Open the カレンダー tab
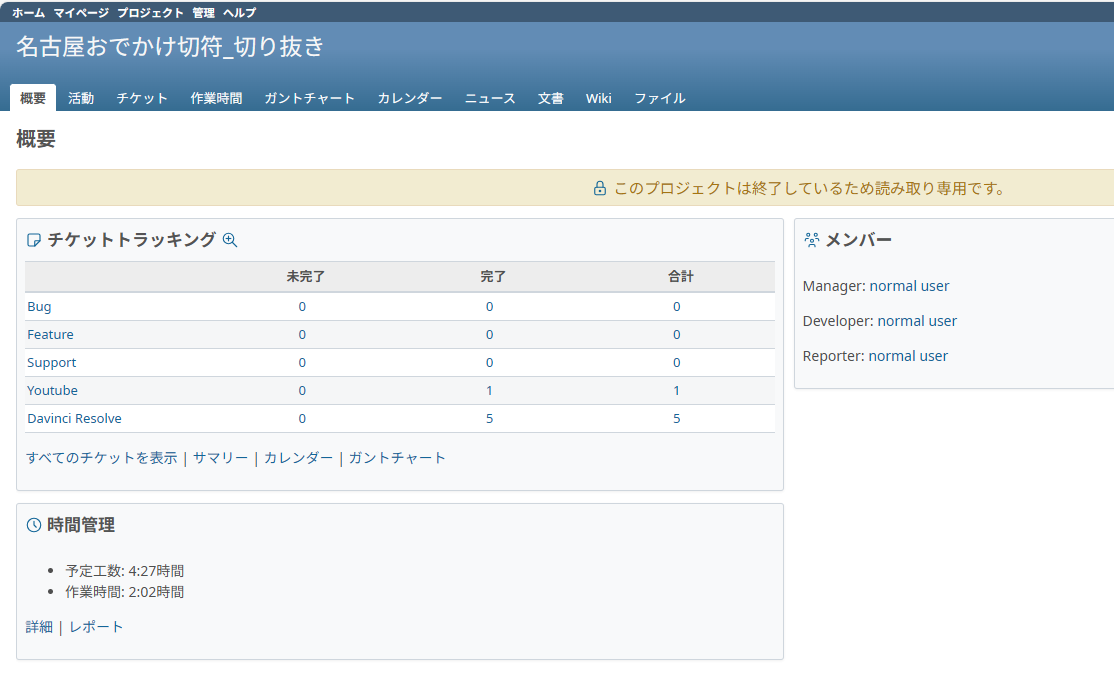This screenshot has width=1114, height=684. pyautogui.click(x=409, y=98)
